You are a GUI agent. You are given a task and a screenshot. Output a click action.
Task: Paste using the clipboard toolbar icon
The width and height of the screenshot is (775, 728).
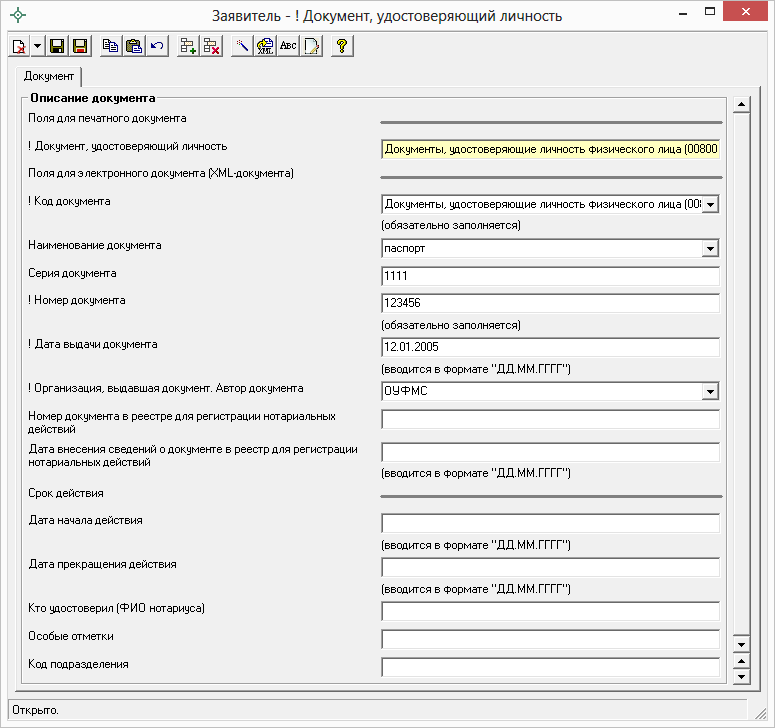tap(134, 46)
